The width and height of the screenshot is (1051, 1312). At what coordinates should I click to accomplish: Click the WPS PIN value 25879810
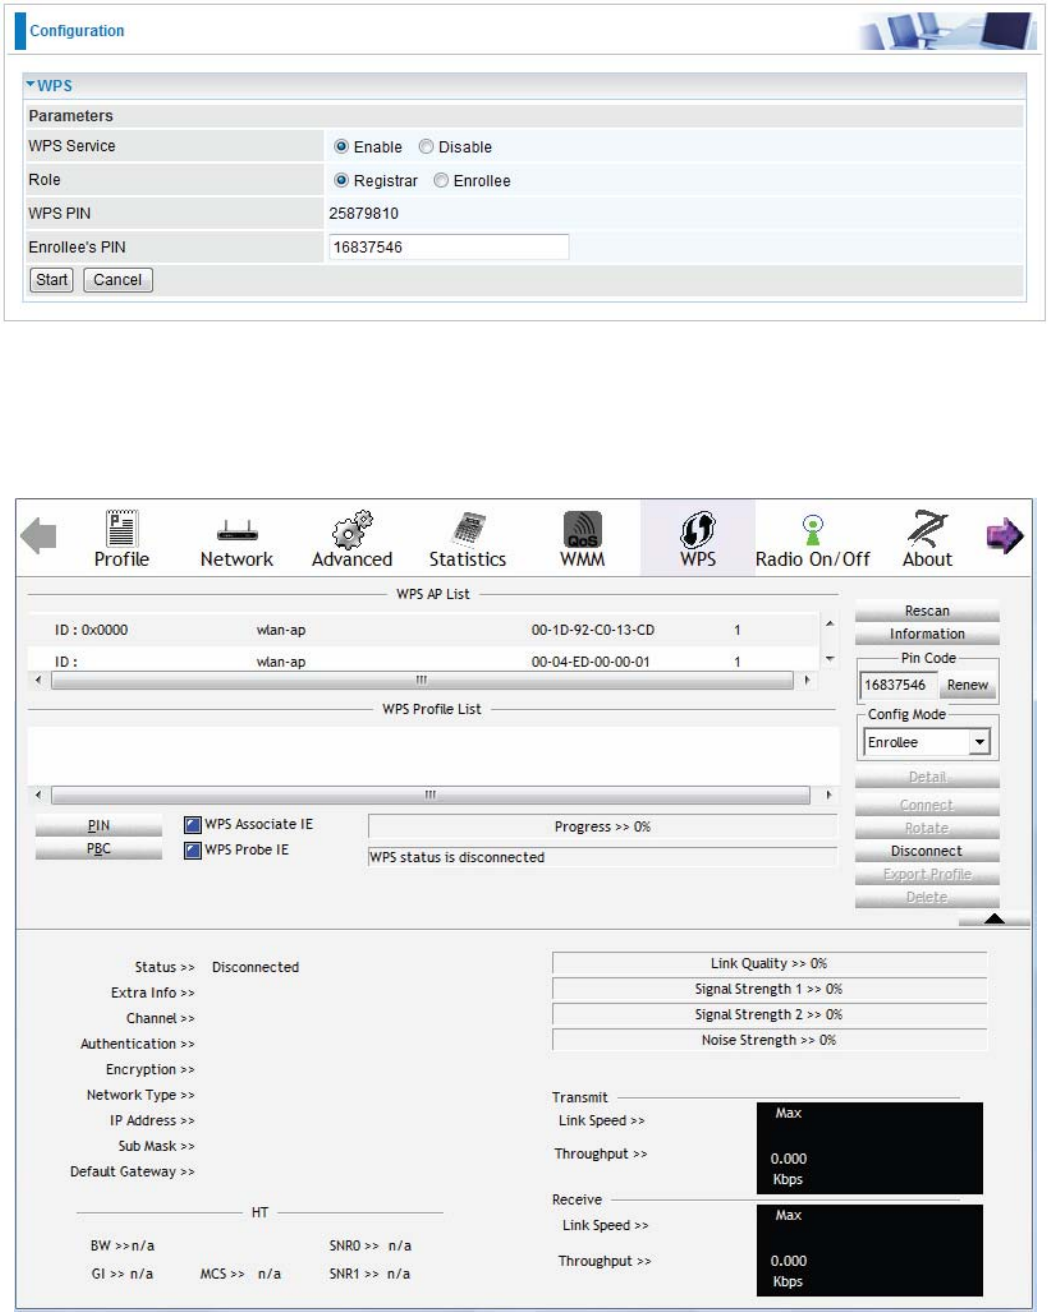[x=364, y=213]
